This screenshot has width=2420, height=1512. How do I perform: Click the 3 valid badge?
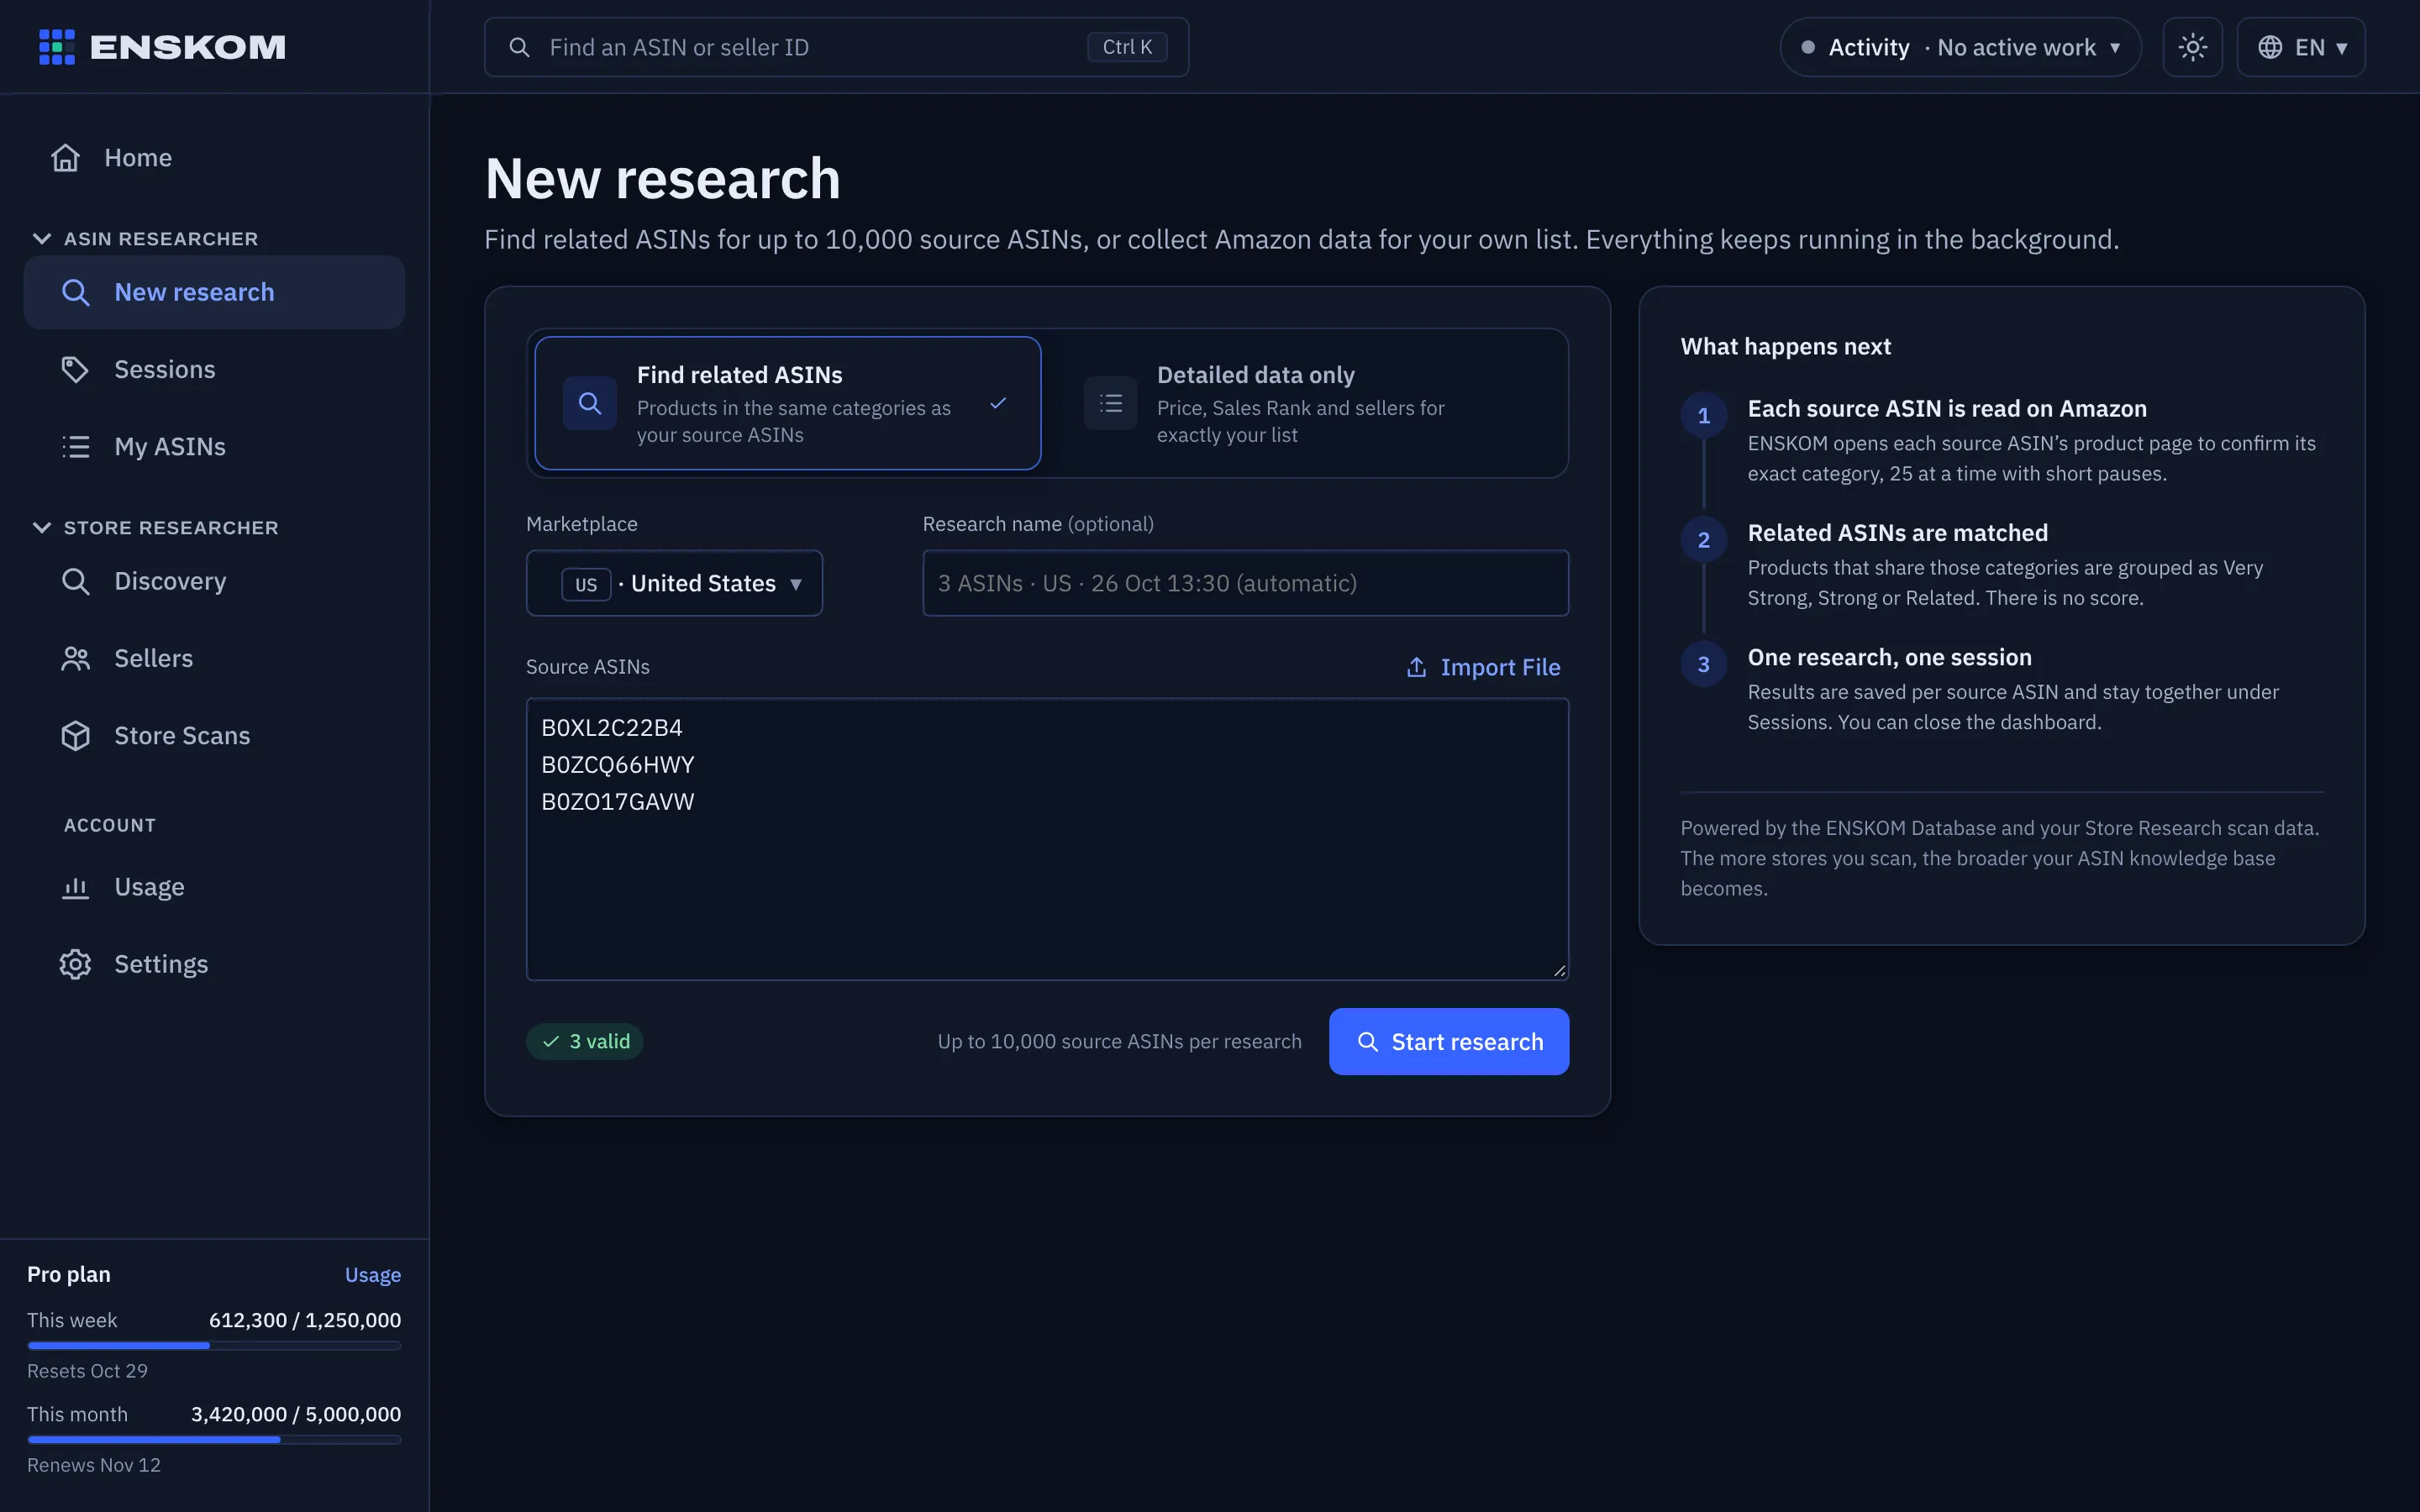585,1041
